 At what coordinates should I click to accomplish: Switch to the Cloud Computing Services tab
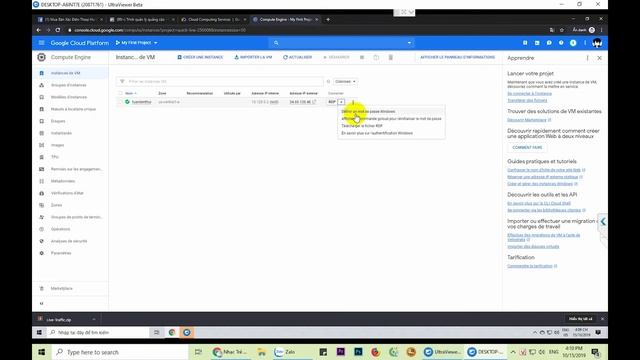pos(213,20)
